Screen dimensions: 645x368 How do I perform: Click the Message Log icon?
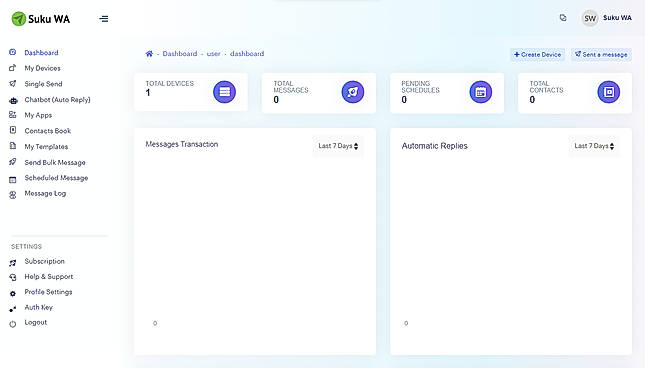click(x=13, y=195)
